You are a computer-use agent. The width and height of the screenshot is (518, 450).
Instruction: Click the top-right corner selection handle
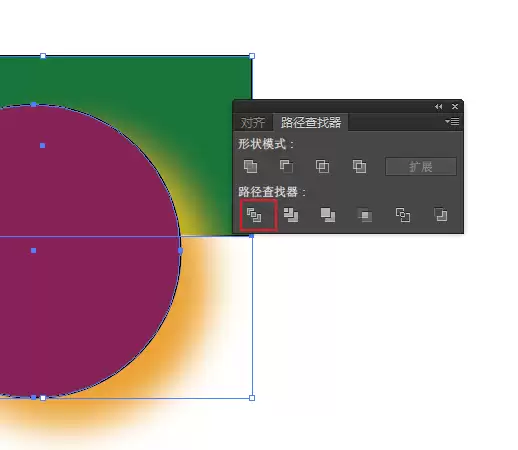point(252,56)
